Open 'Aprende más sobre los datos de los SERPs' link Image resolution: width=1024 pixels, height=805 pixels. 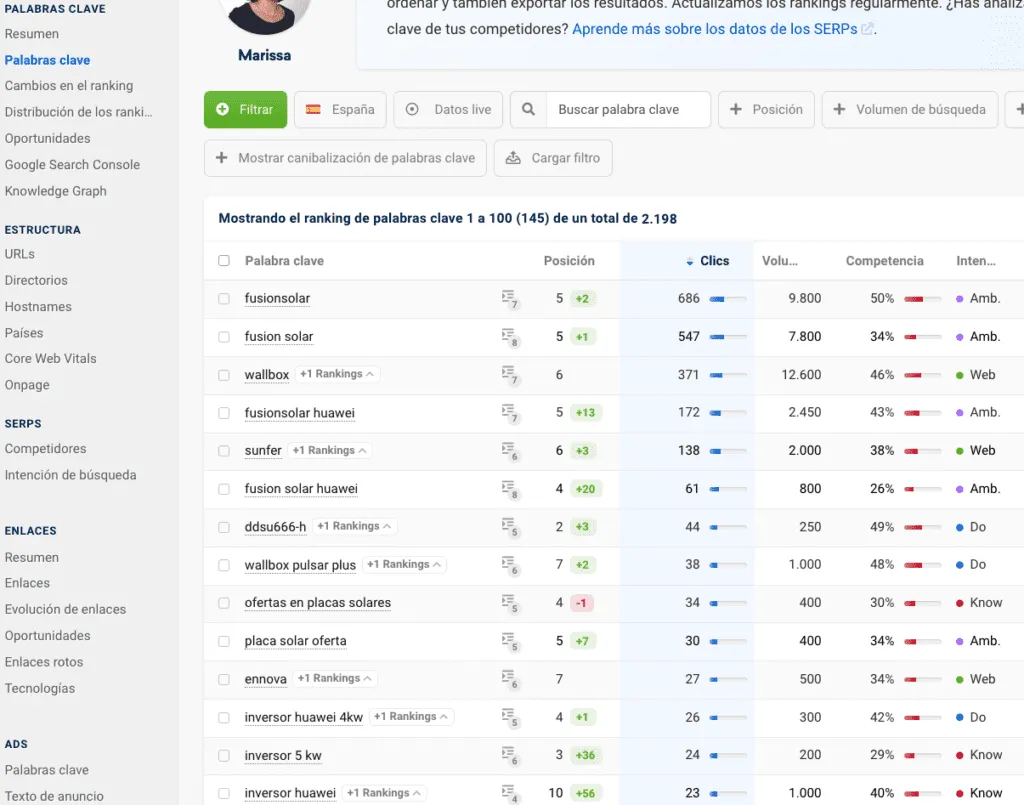(x=714, y=29)
